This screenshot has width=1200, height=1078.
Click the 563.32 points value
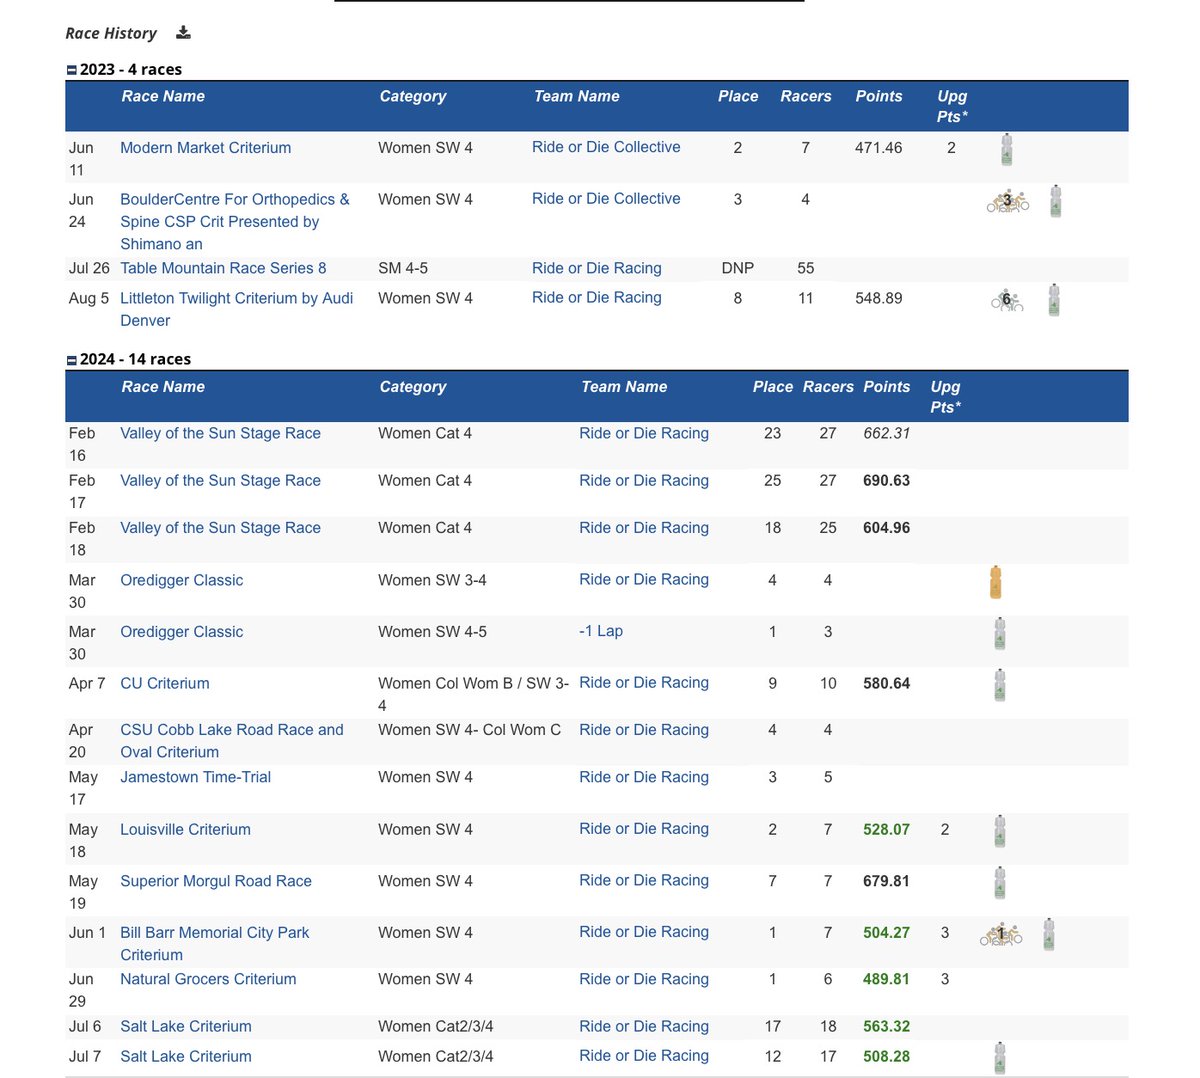click(887, 1026)
